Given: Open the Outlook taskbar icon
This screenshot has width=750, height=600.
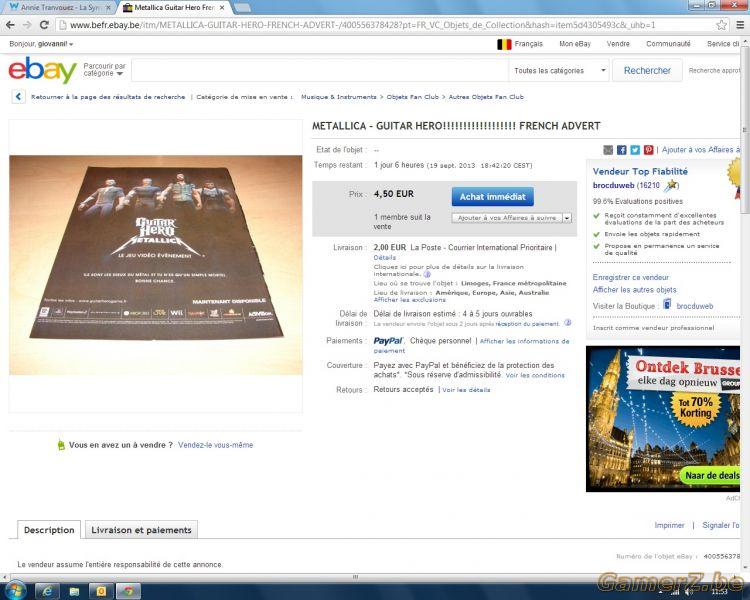Looking at the screenshot, I should tap(101, 591).
